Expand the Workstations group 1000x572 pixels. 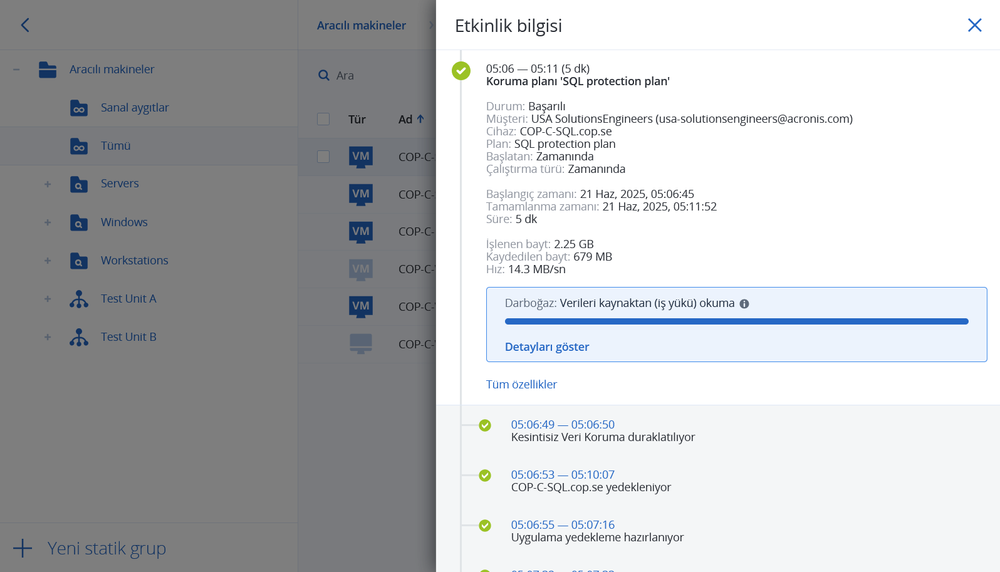point(47,260)
